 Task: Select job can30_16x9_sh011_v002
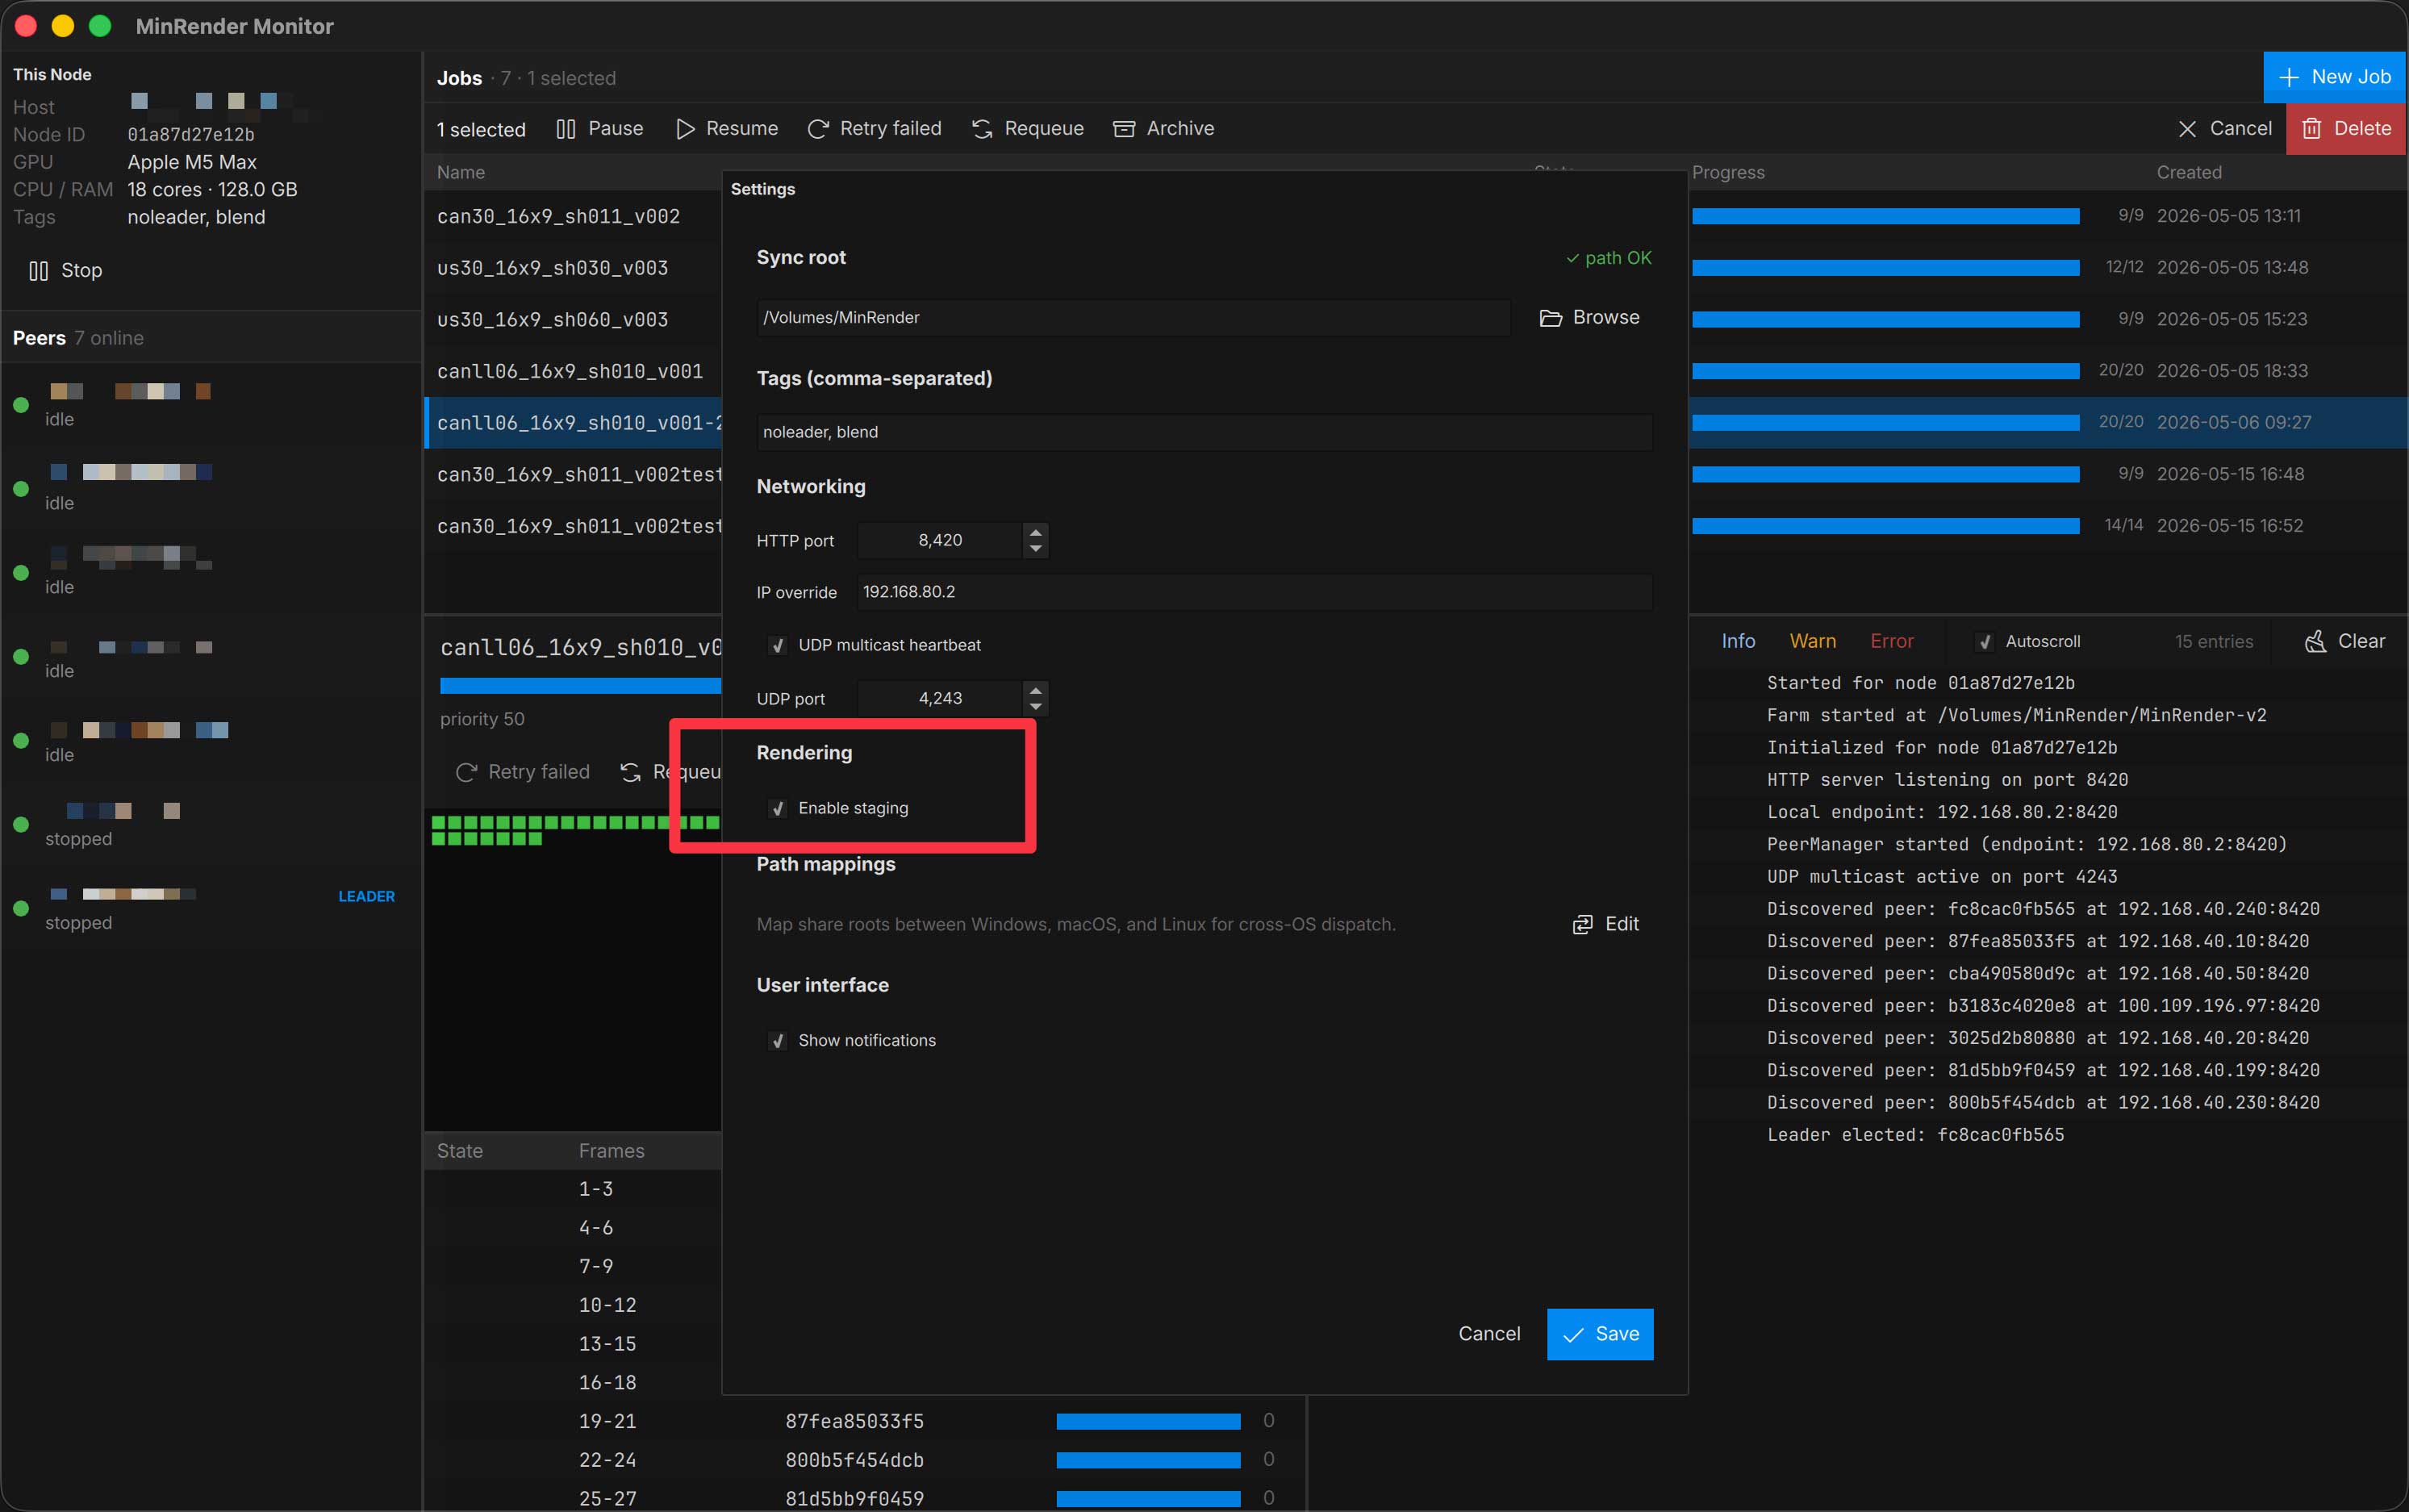[558, 216]
